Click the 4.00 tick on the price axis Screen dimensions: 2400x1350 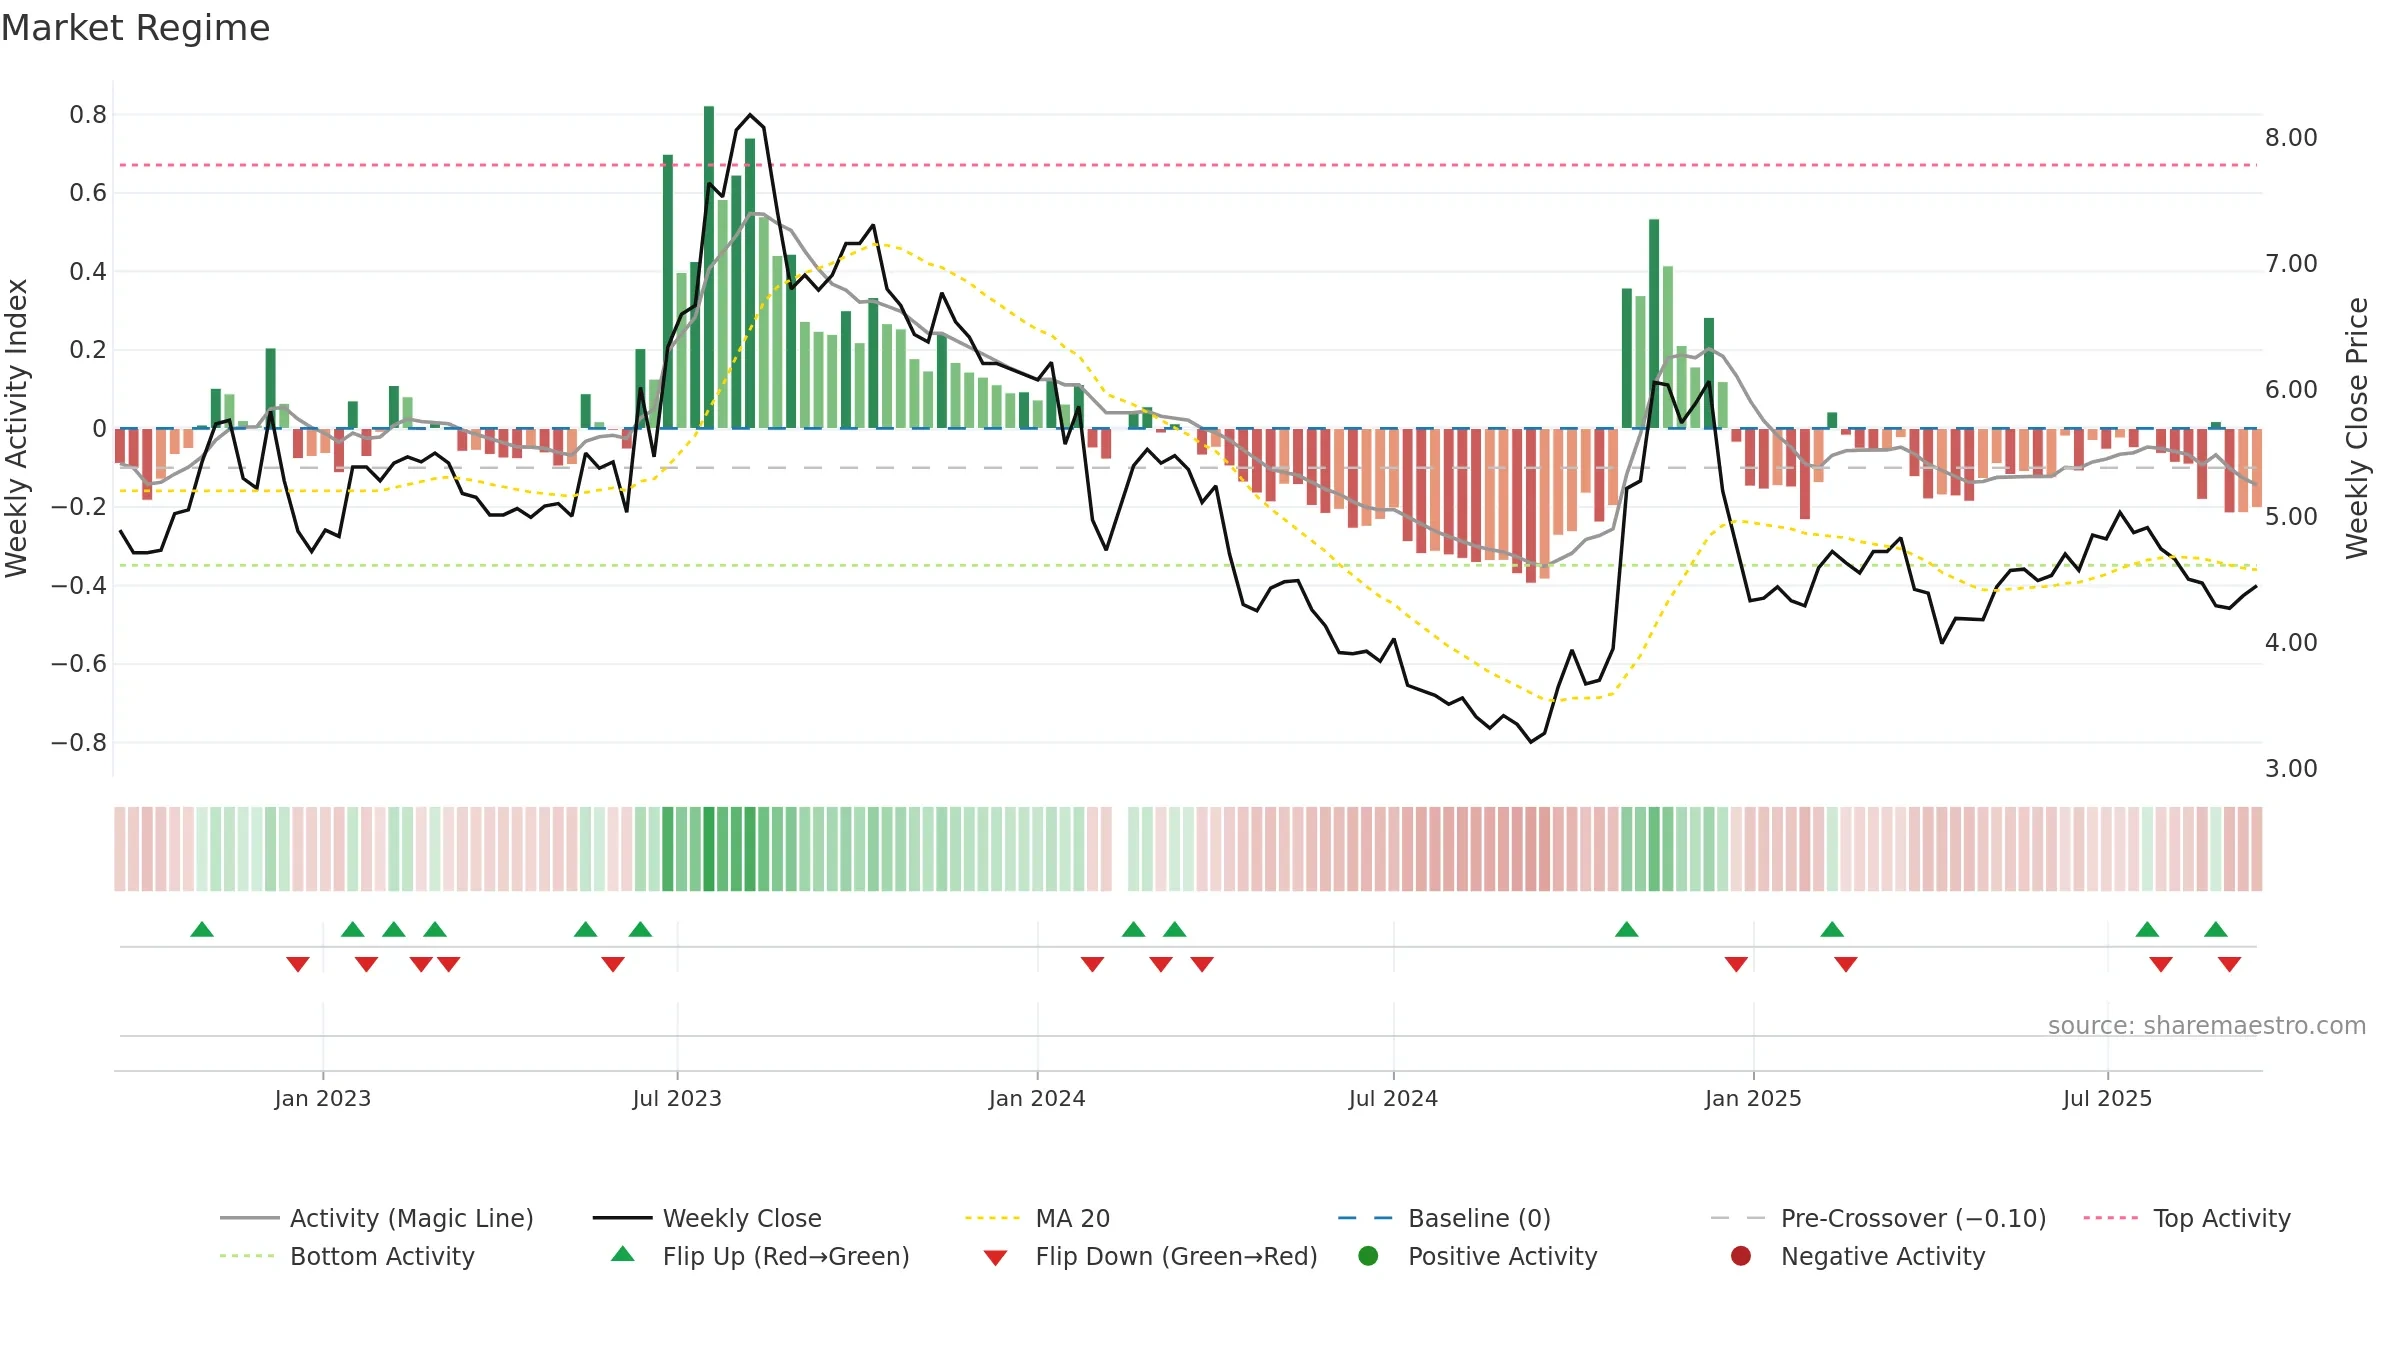2291,642
